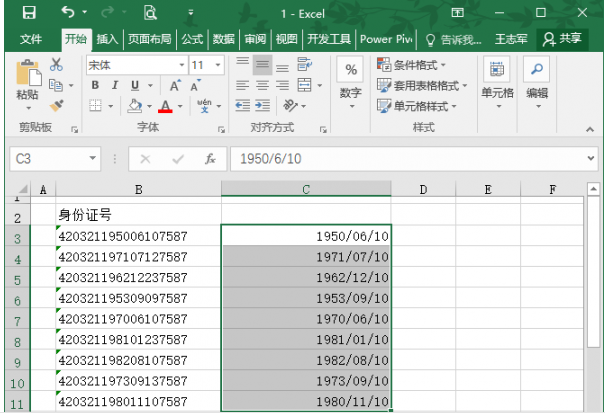Open the 编辑 editing group button

(537, 83)
